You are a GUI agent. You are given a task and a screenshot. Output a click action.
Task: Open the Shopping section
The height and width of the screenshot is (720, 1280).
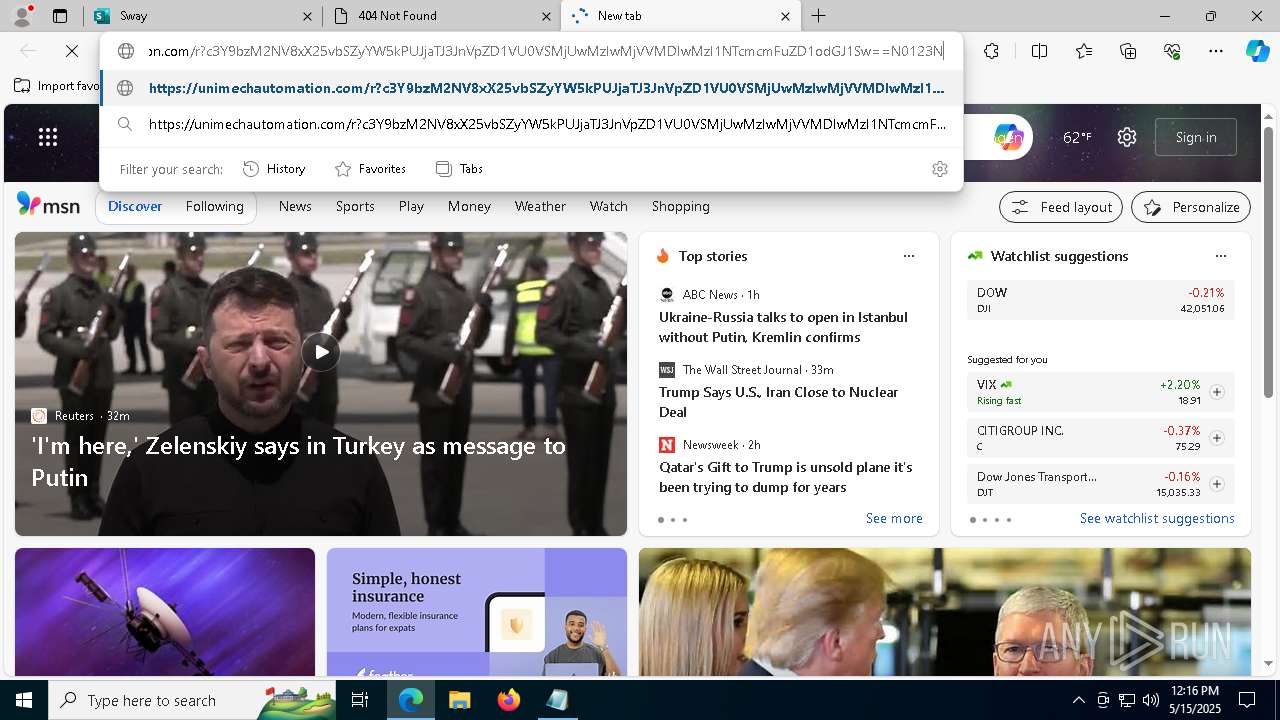(x=680, y=206)
